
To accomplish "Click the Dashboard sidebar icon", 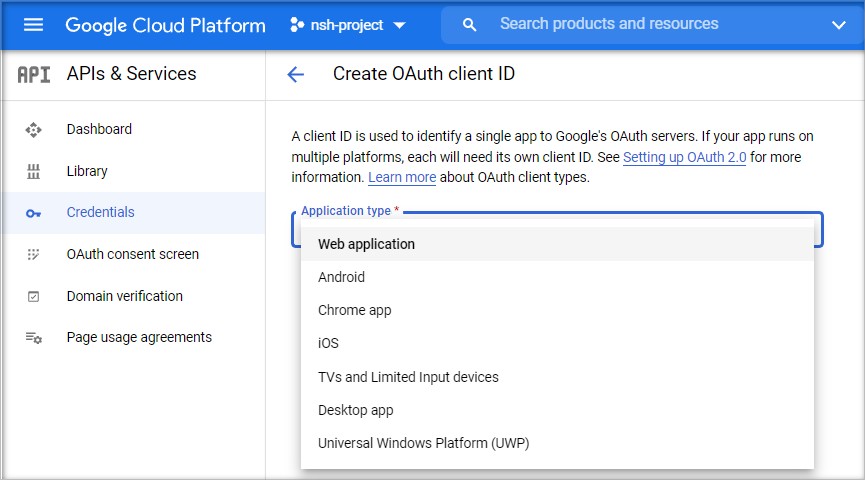I will (x=33, y=130).
